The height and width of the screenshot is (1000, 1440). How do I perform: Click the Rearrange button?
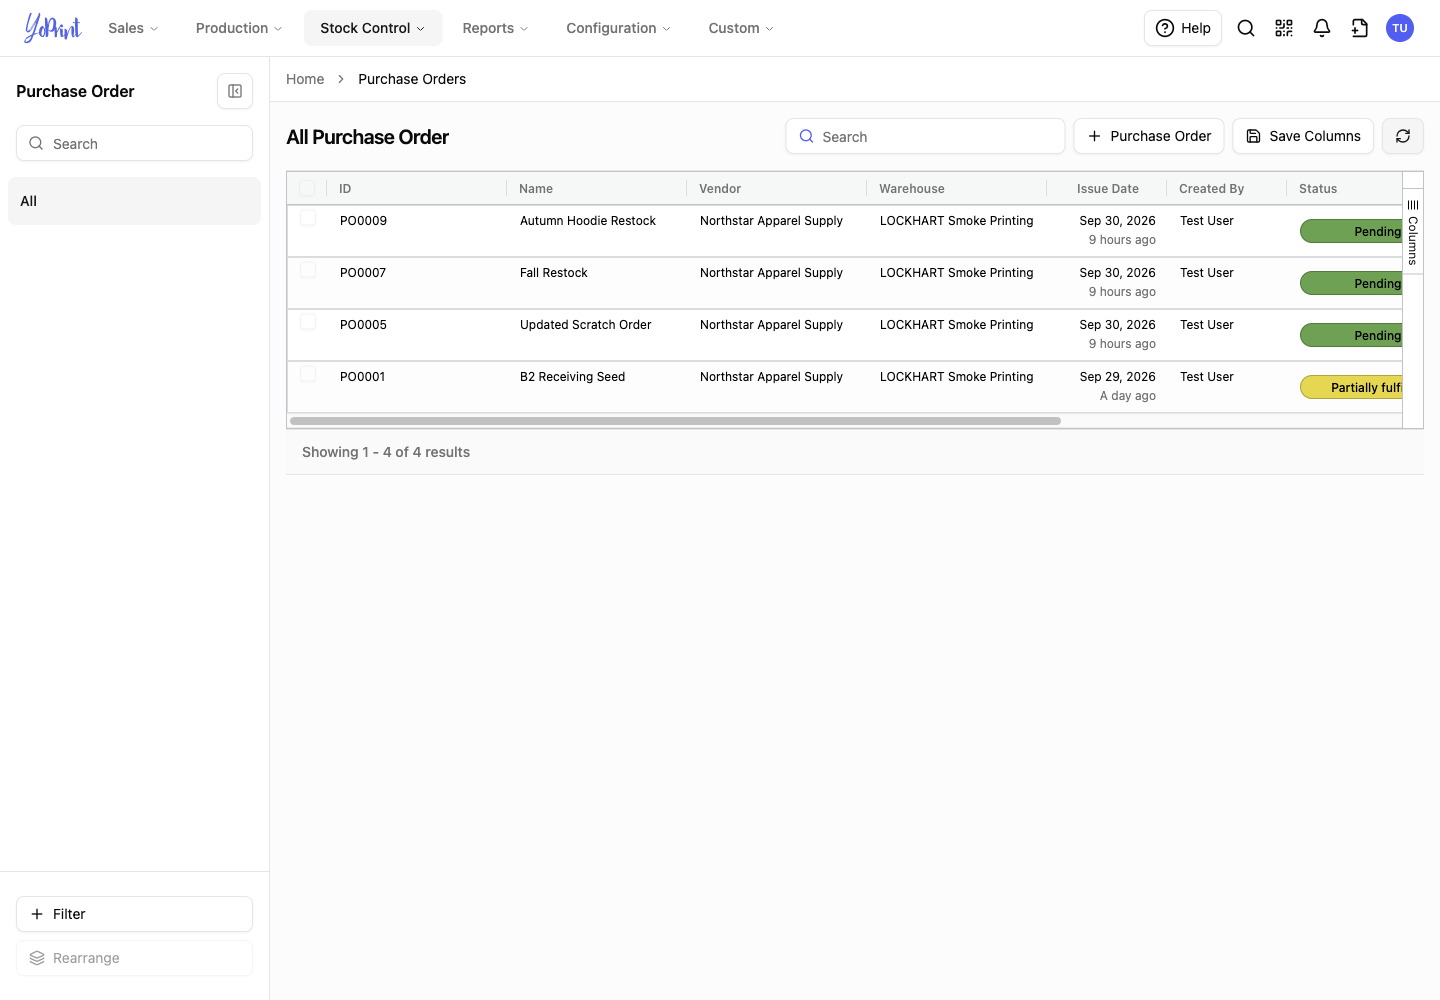pyautogui.click(x=134, y=958)
